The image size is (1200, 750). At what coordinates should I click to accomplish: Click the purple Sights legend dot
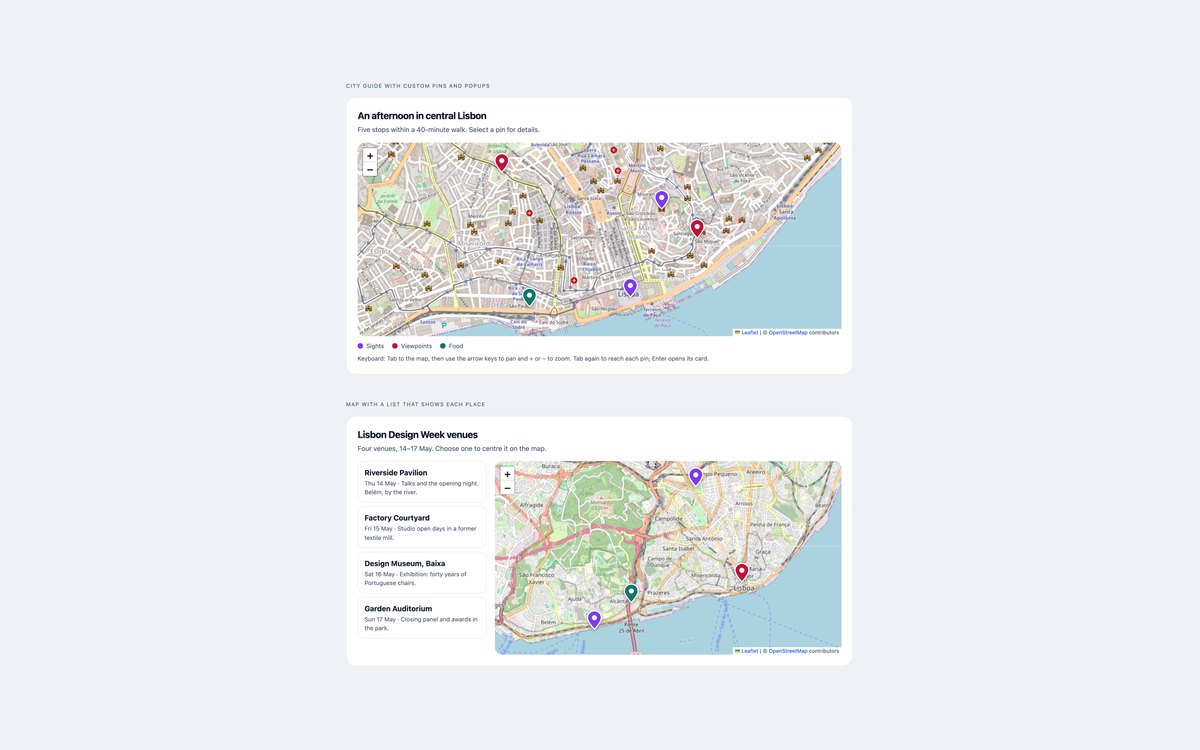coord(361,346)
